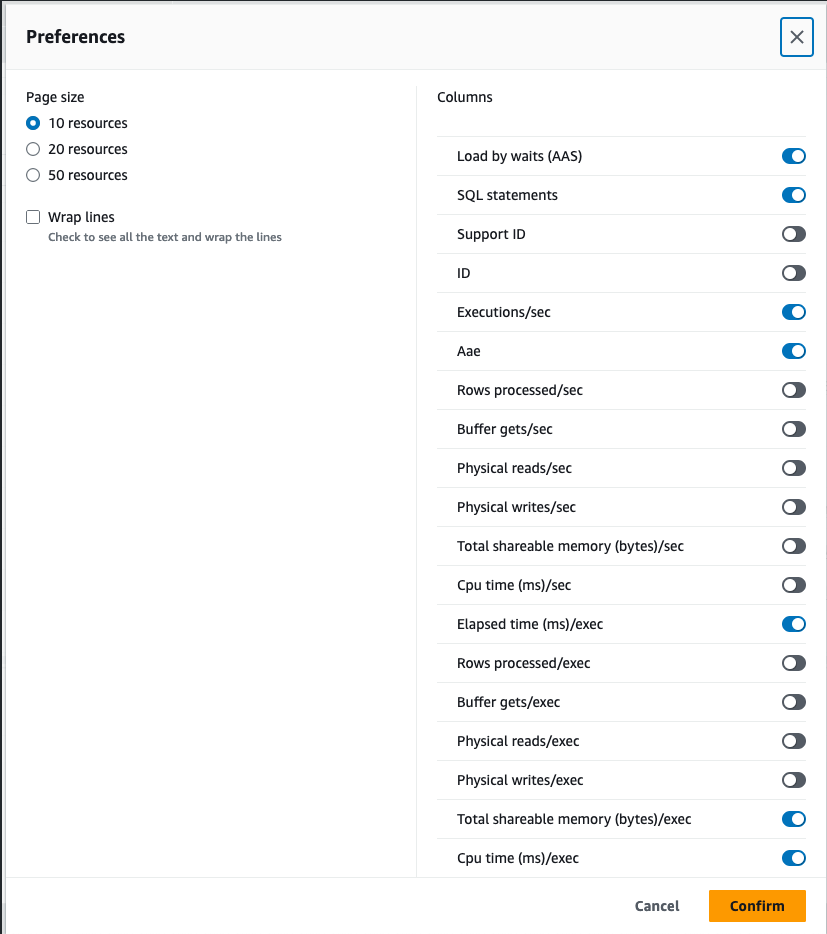Image resolution: width=827 pixels, height=934 pixels.
Task: Choose 50 resources page size
Action: pyautogui.click(x=33, y=175)
